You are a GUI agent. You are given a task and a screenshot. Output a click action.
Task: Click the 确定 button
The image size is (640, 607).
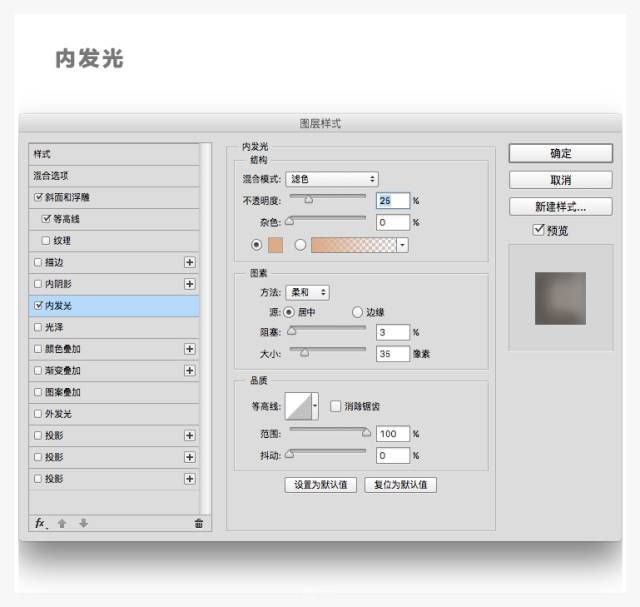click(x=560, y=153)
